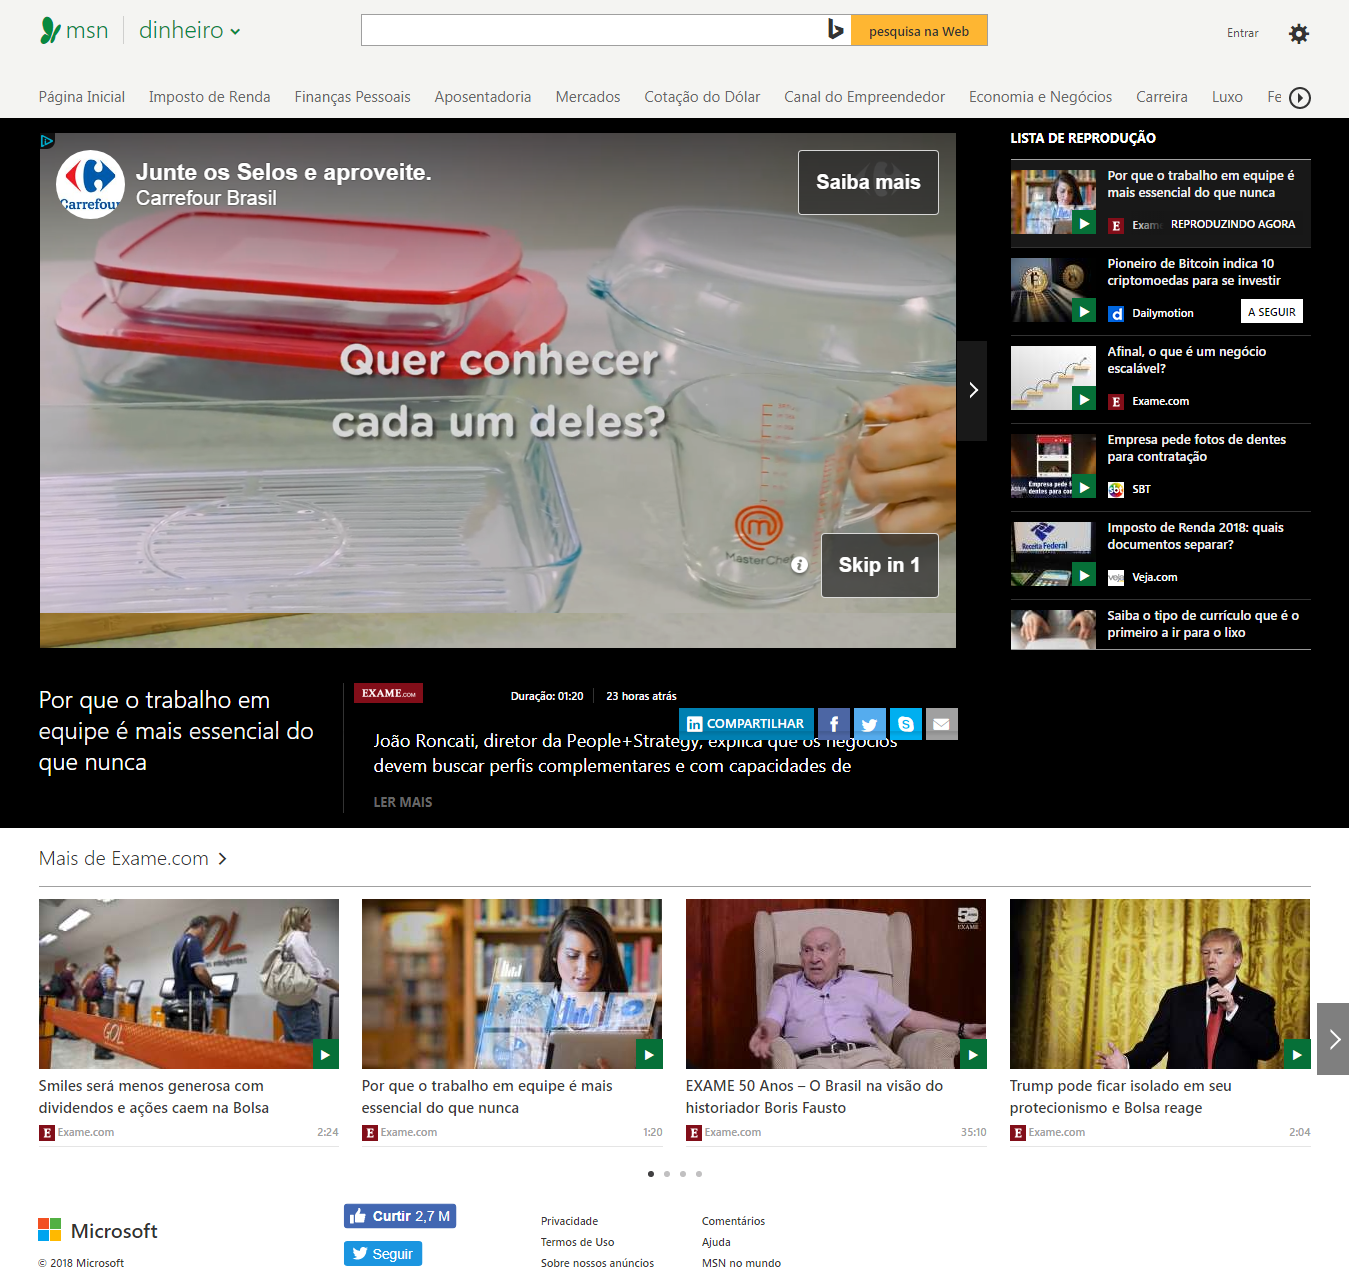Share the video on Twitter
This screenshot has width=1349, height=1286.
click(x=870, y=724)
